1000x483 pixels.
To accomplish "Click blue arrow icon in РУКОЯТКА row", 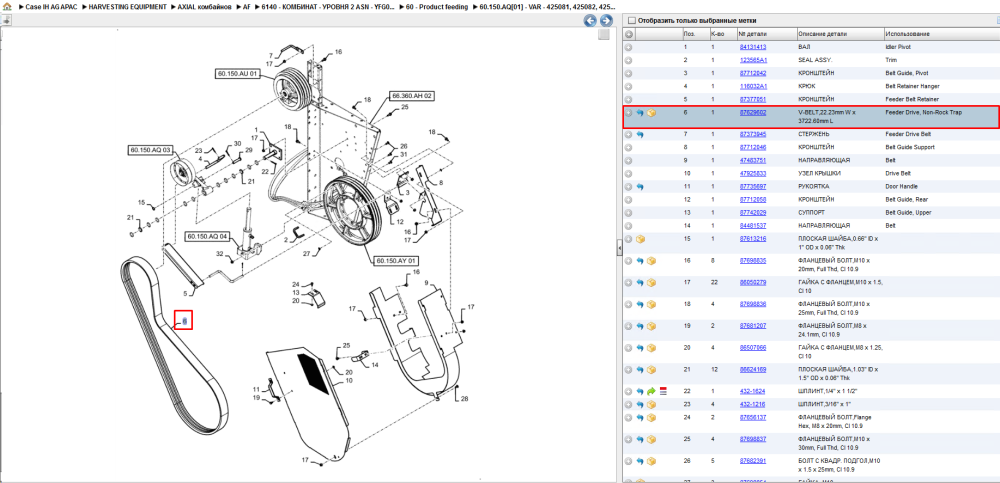I will [x=640, y=187].
